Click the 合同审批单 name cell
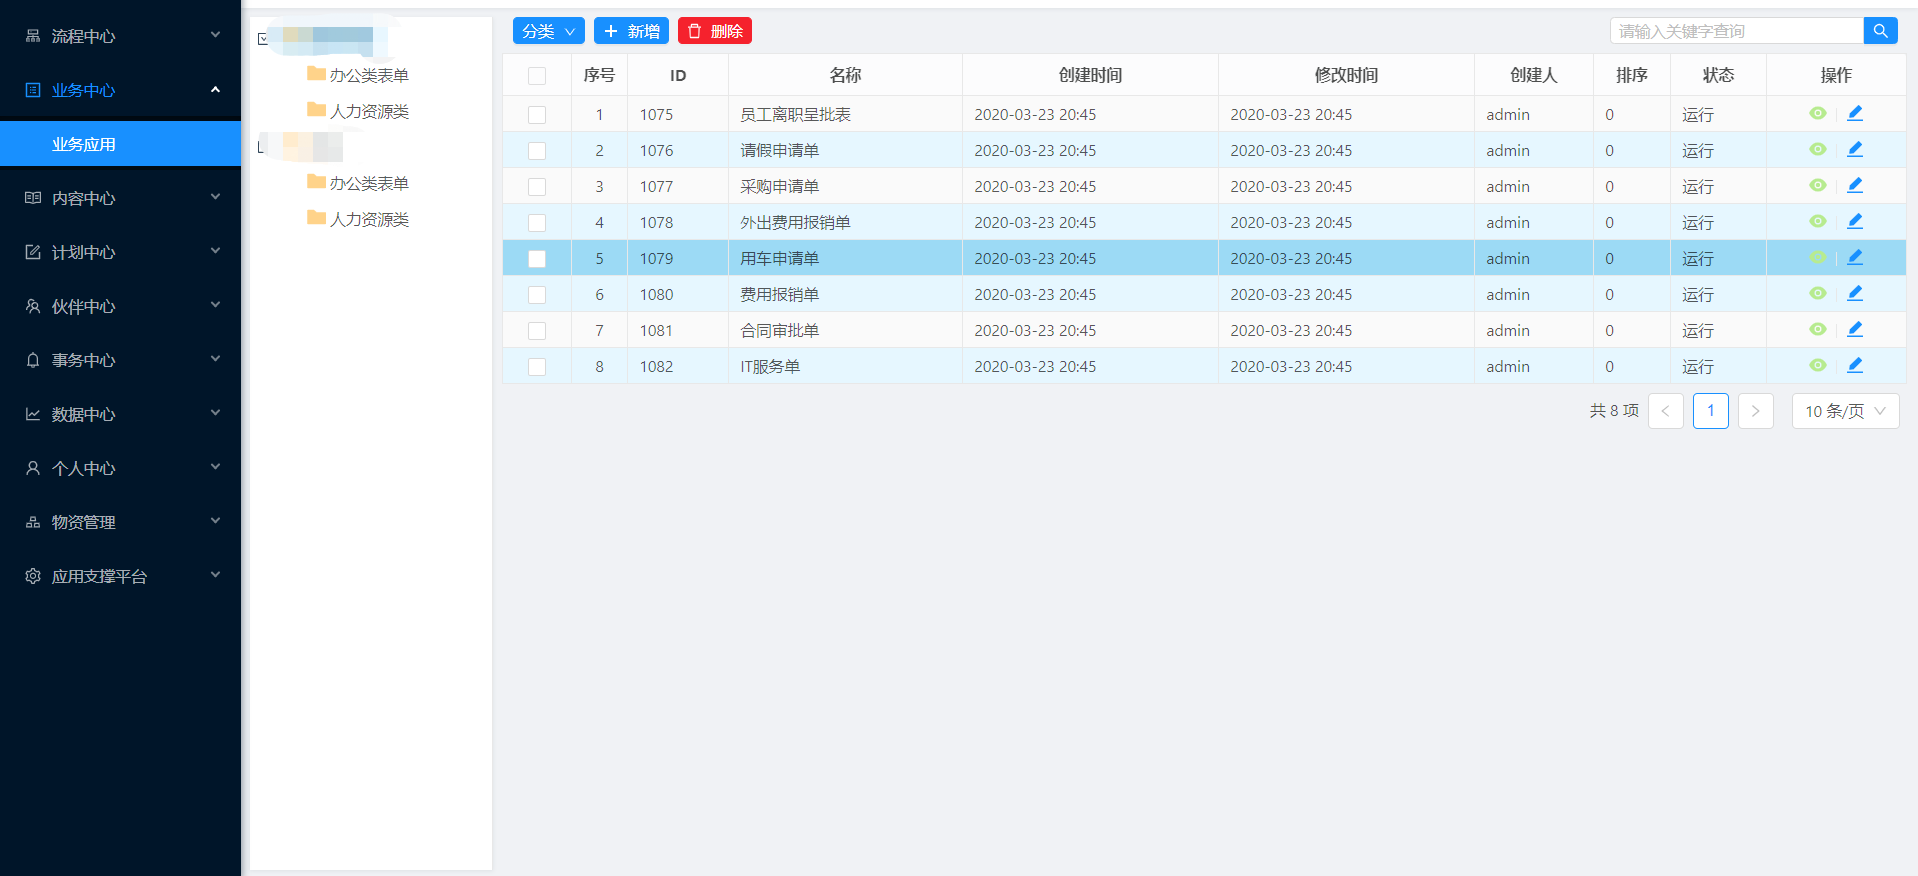Viewport: 1918px width, 876px height. pyautogui.click(x=845, y=330)
